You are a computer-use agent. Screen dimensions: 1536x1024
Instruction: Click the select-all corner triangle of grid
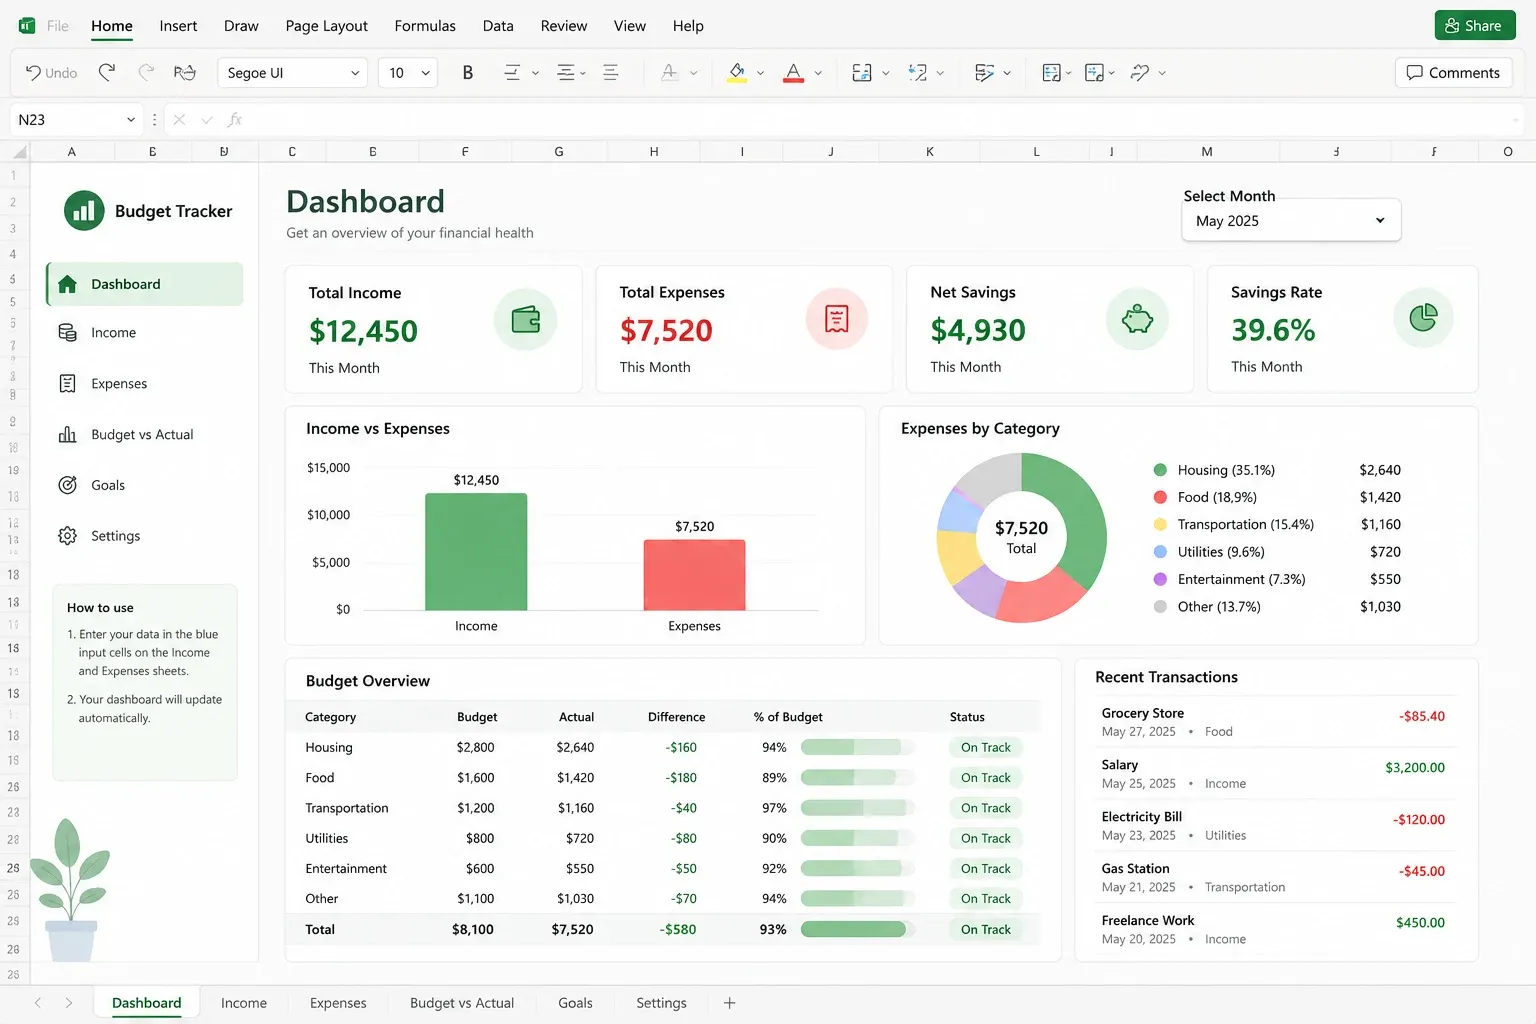click(x=19, y=152)
